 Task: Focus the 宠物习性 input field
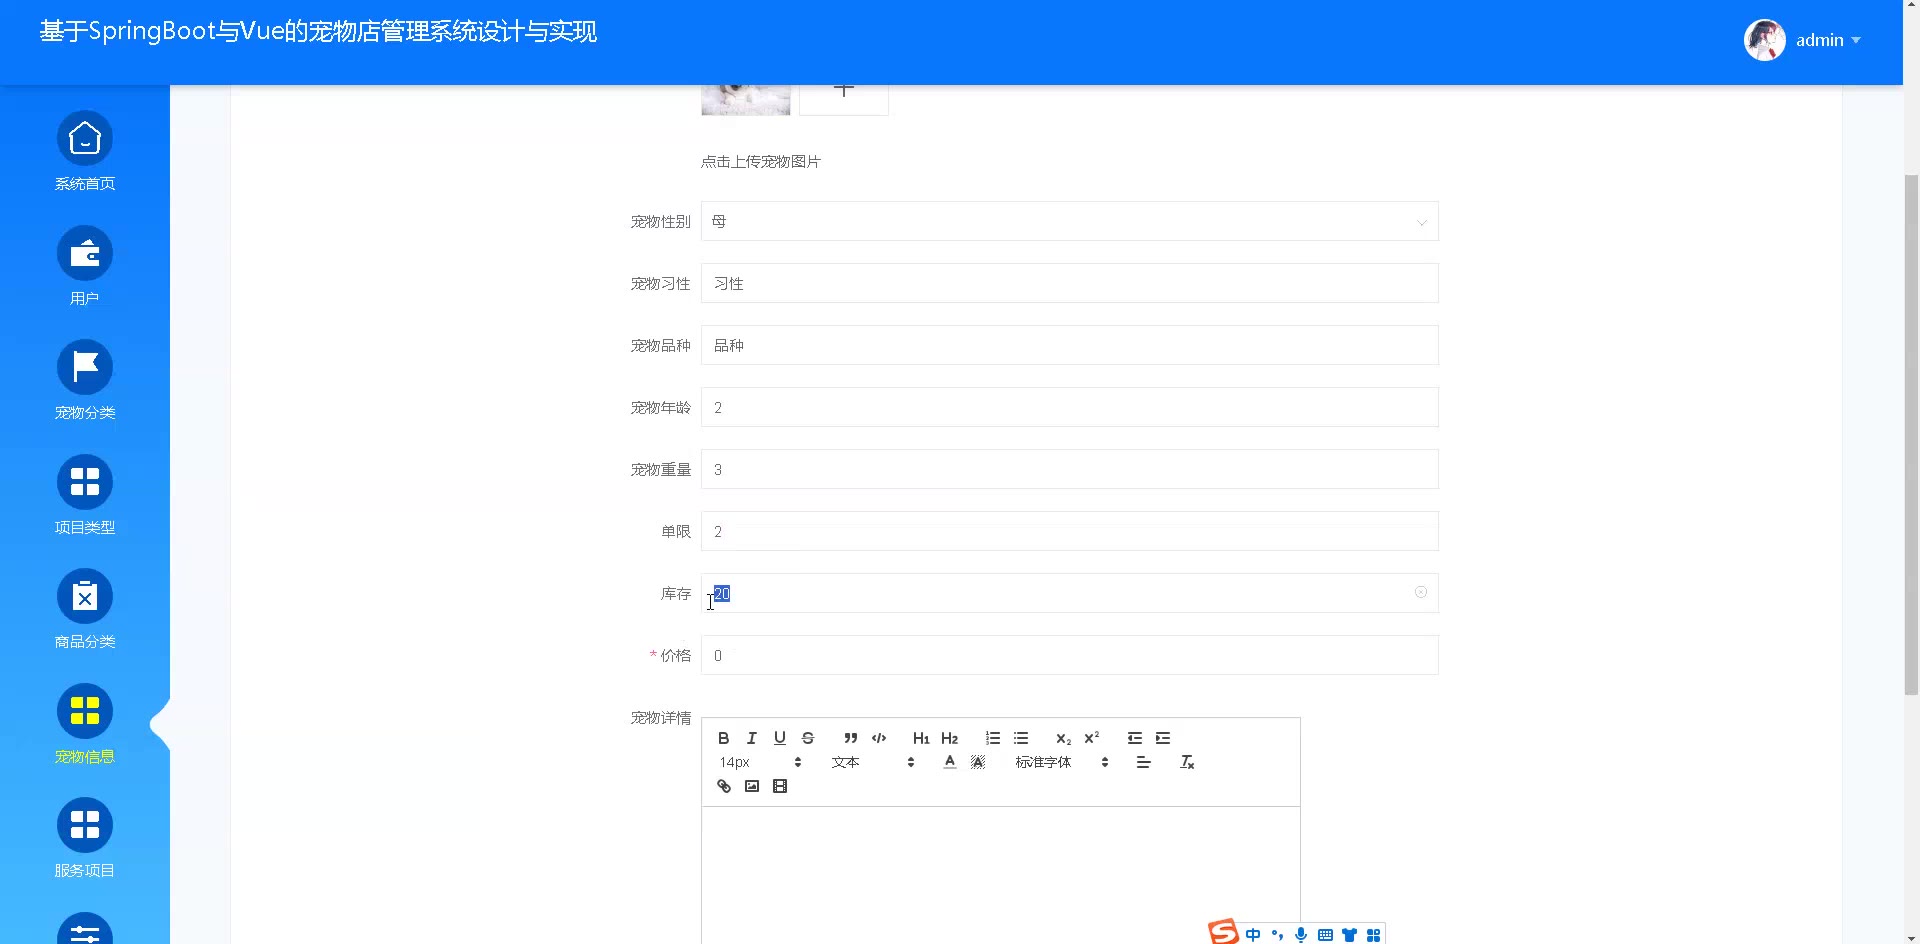point(1070,283)
